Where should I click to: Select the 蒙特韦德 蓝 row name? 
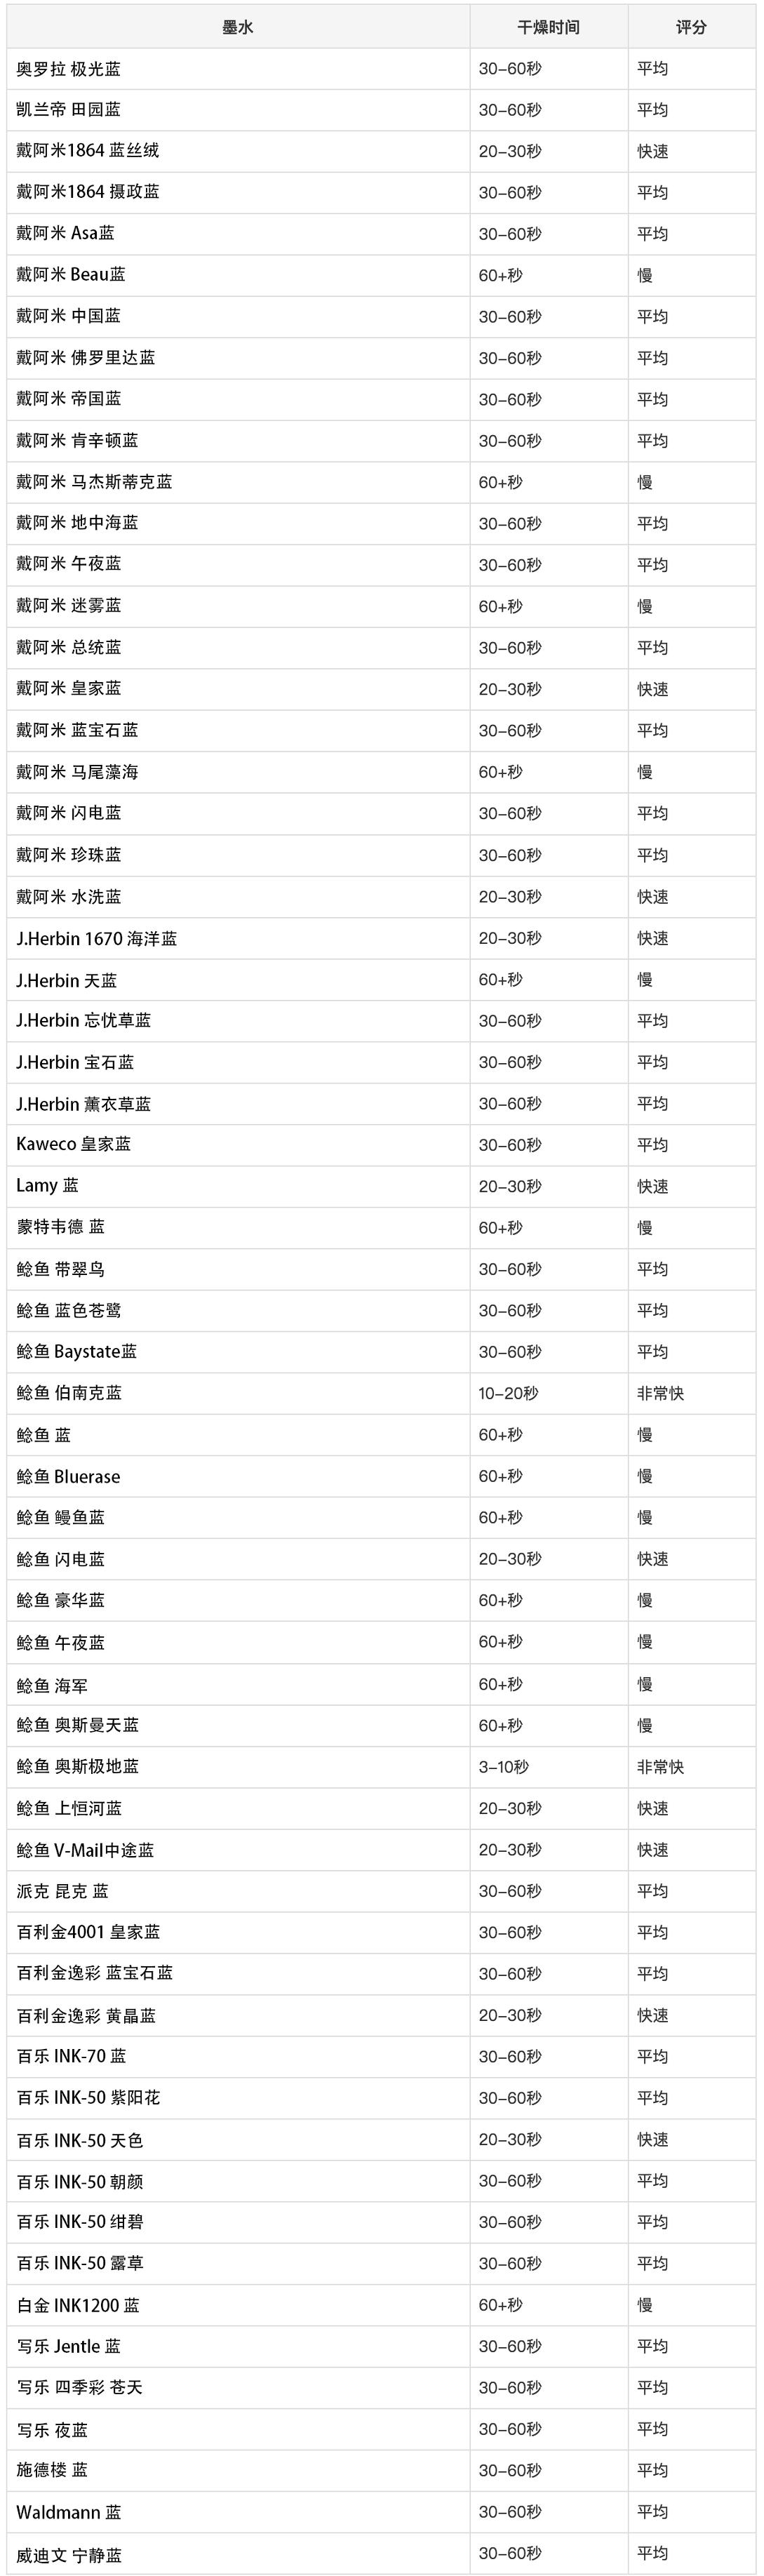[x=60, y=1227]
